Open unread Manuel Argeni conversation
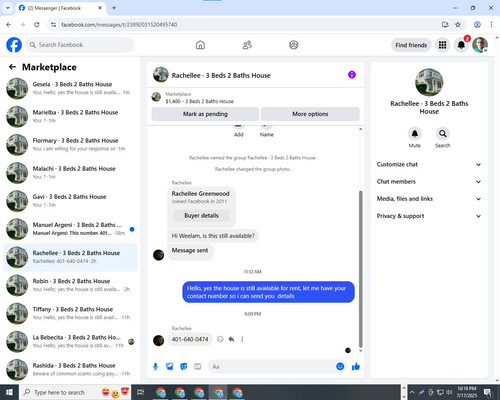500x400 pixels. [x=70, y=229]
